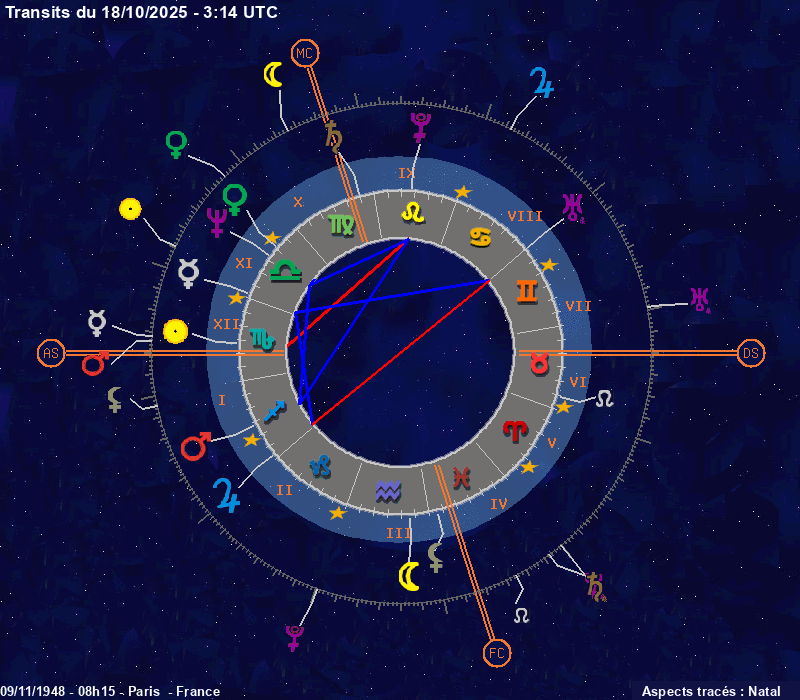Screen dimensions: 800x700
Task: Click the Aries ram glyph
Action: click(x=517, y=431)
